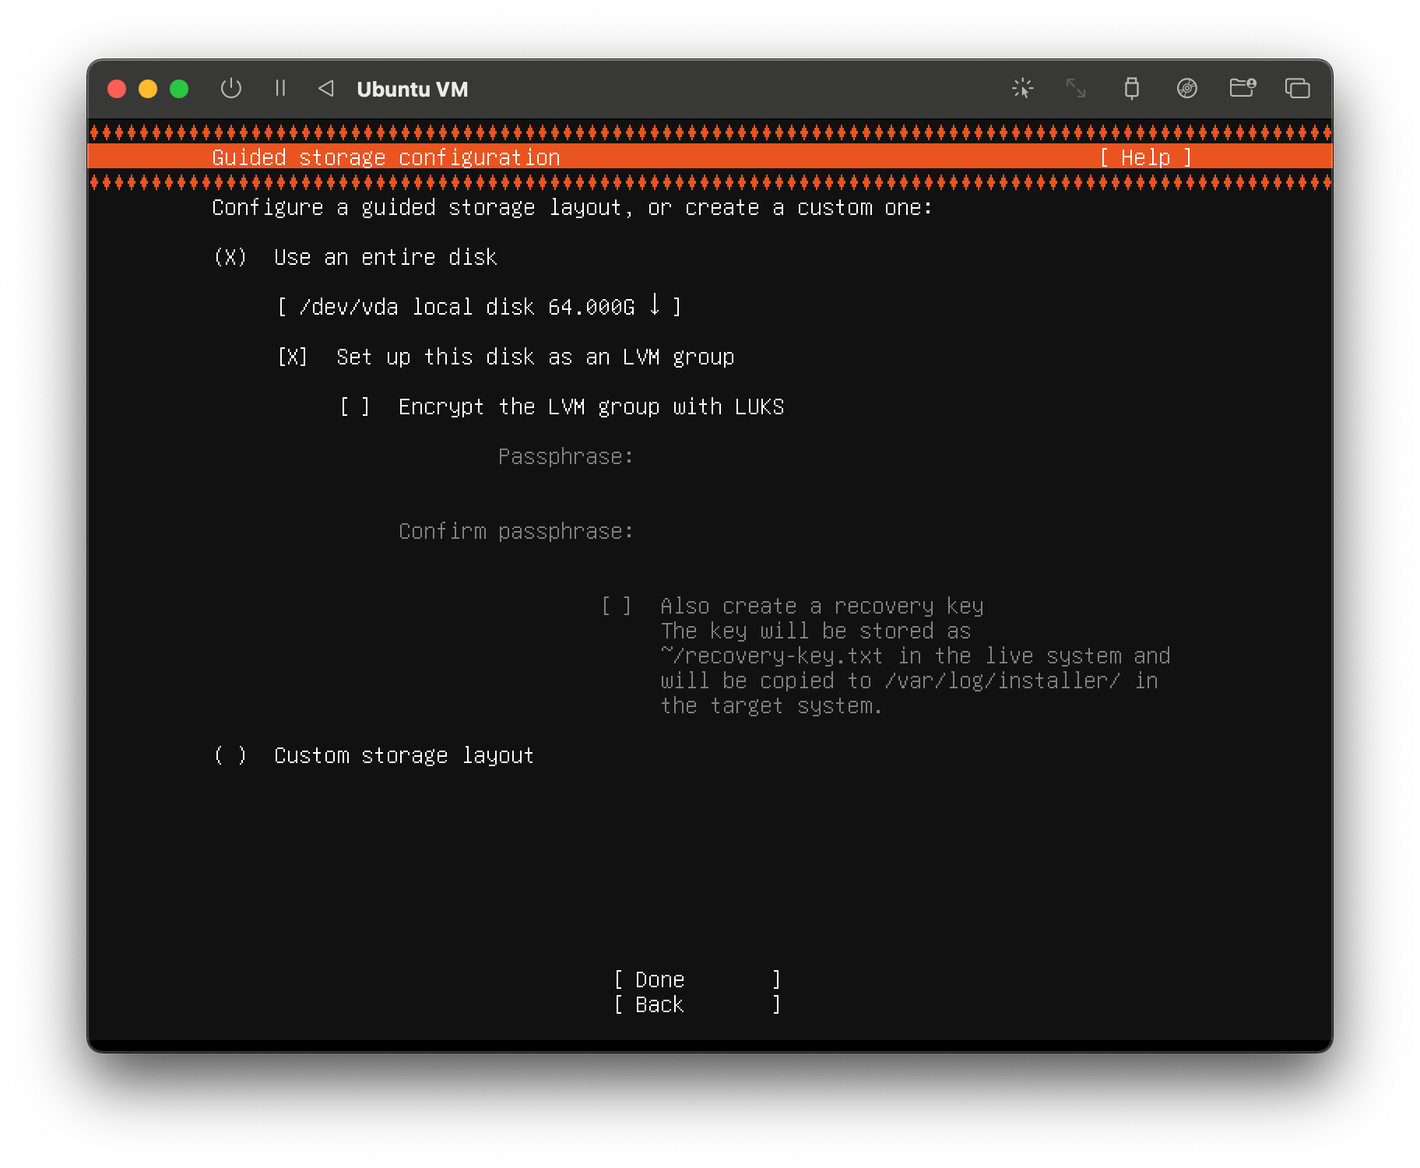The image size is (1420, 1168).
Task: Click the Guided storage configuration heading
Action: click(x=386, y=157)
